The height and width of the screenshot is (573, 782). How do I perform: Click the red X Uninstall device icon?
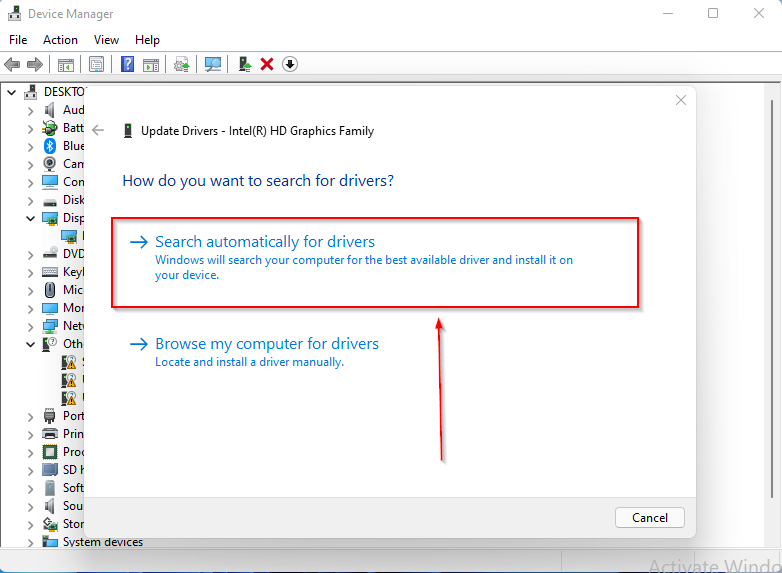(267, 64)
